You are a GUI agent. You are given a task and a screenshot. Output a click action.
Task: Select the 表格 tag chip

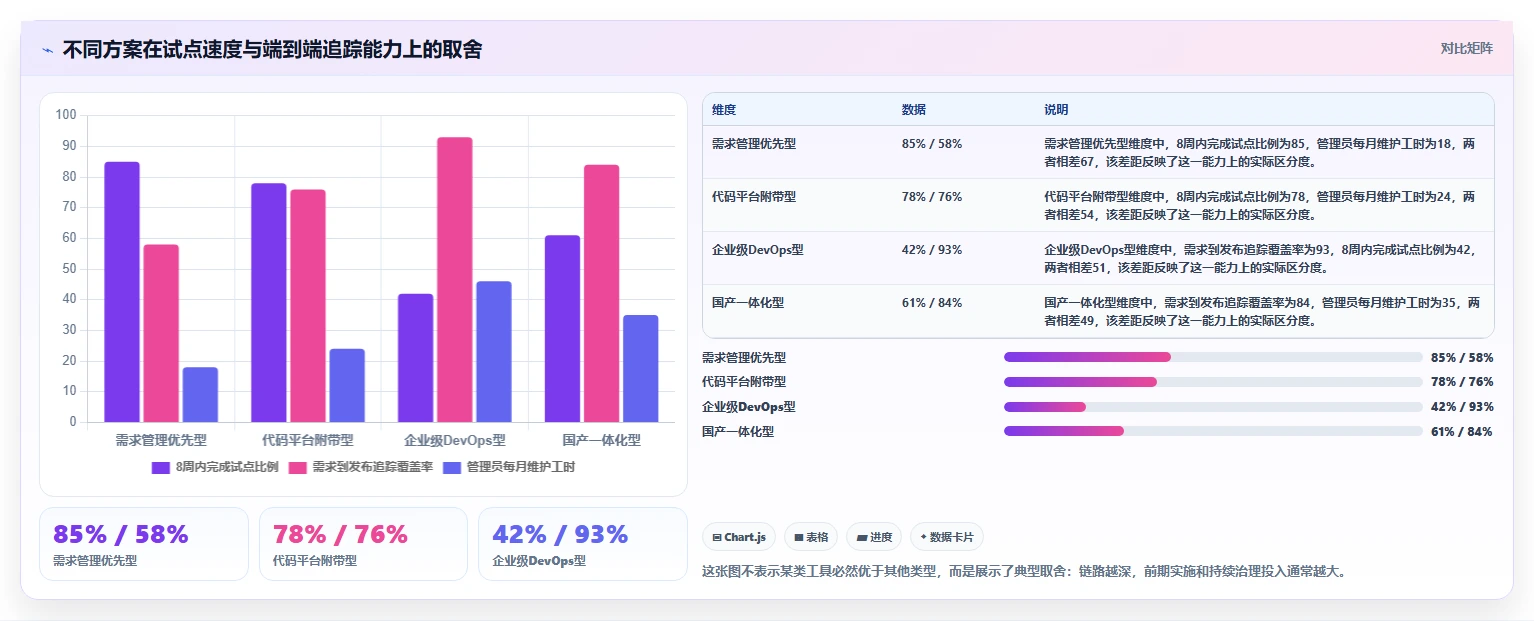811,537
